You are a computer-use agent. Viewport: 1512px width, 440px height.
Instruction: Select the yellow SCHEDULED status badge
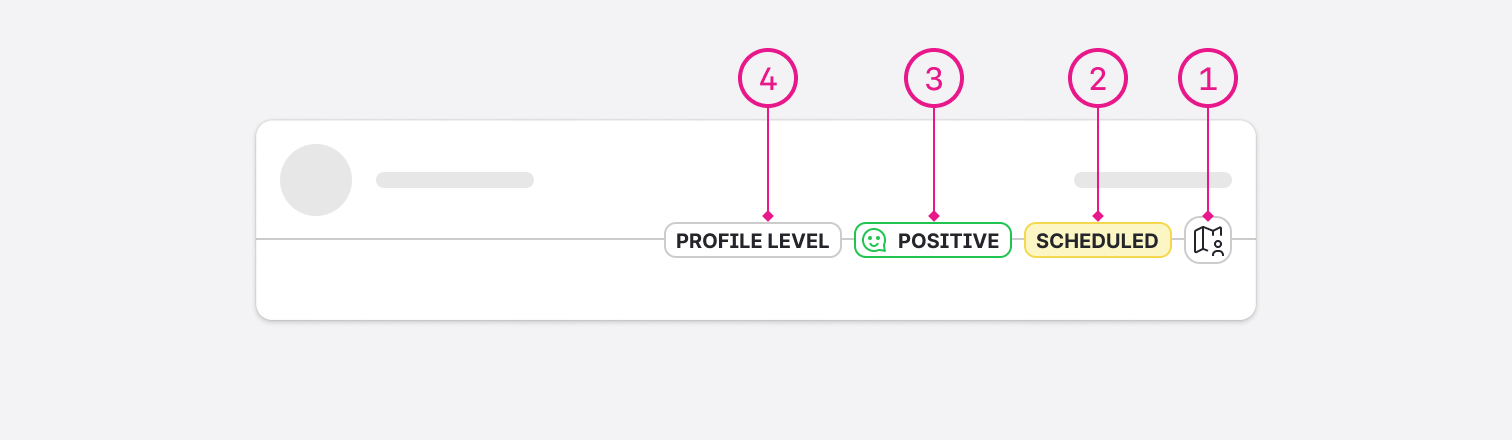coord(1097,241)
